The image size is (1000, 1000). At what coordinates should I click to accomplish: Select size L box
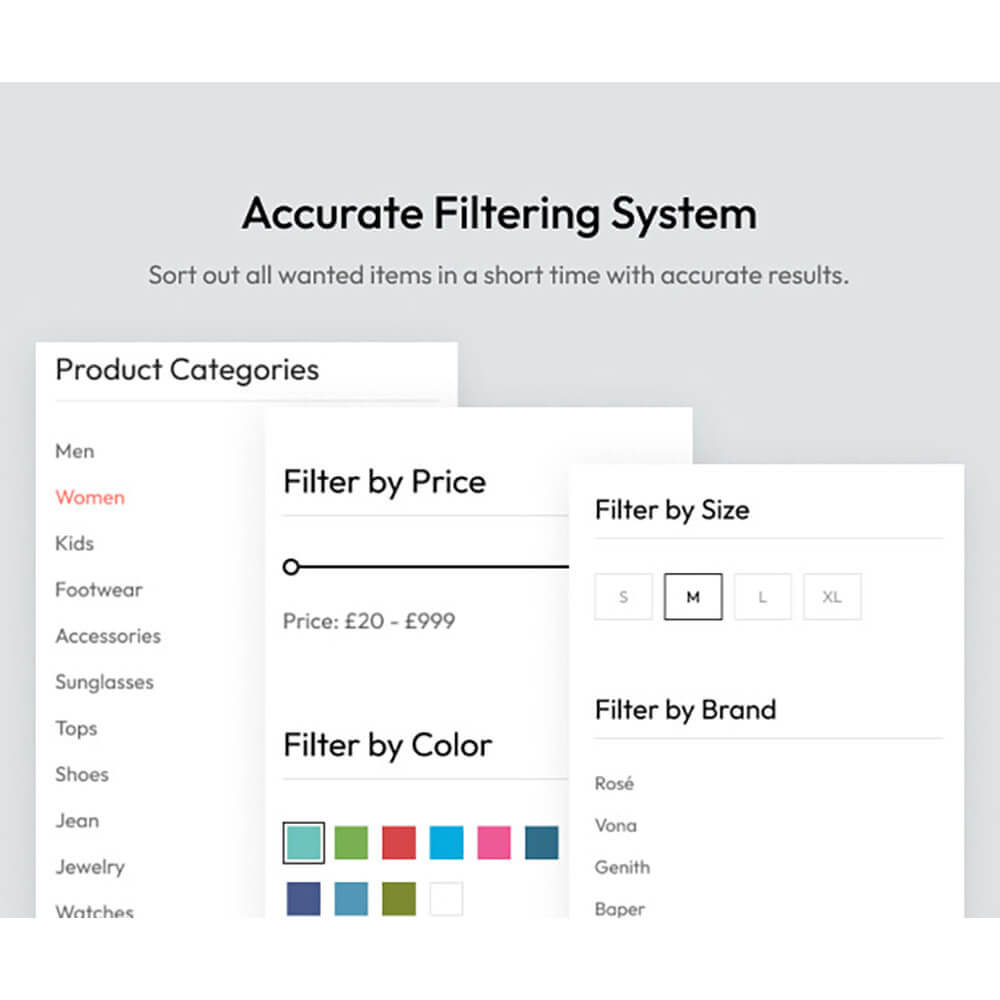coord(763,597)
